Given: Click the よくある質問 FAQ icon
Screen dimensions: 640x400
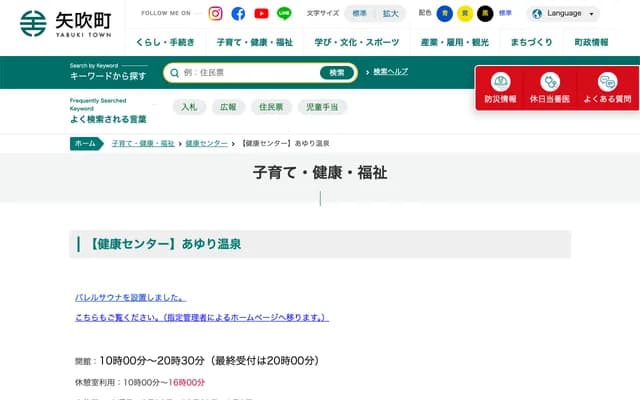Looking at the screenshot, I should [607, 87].
